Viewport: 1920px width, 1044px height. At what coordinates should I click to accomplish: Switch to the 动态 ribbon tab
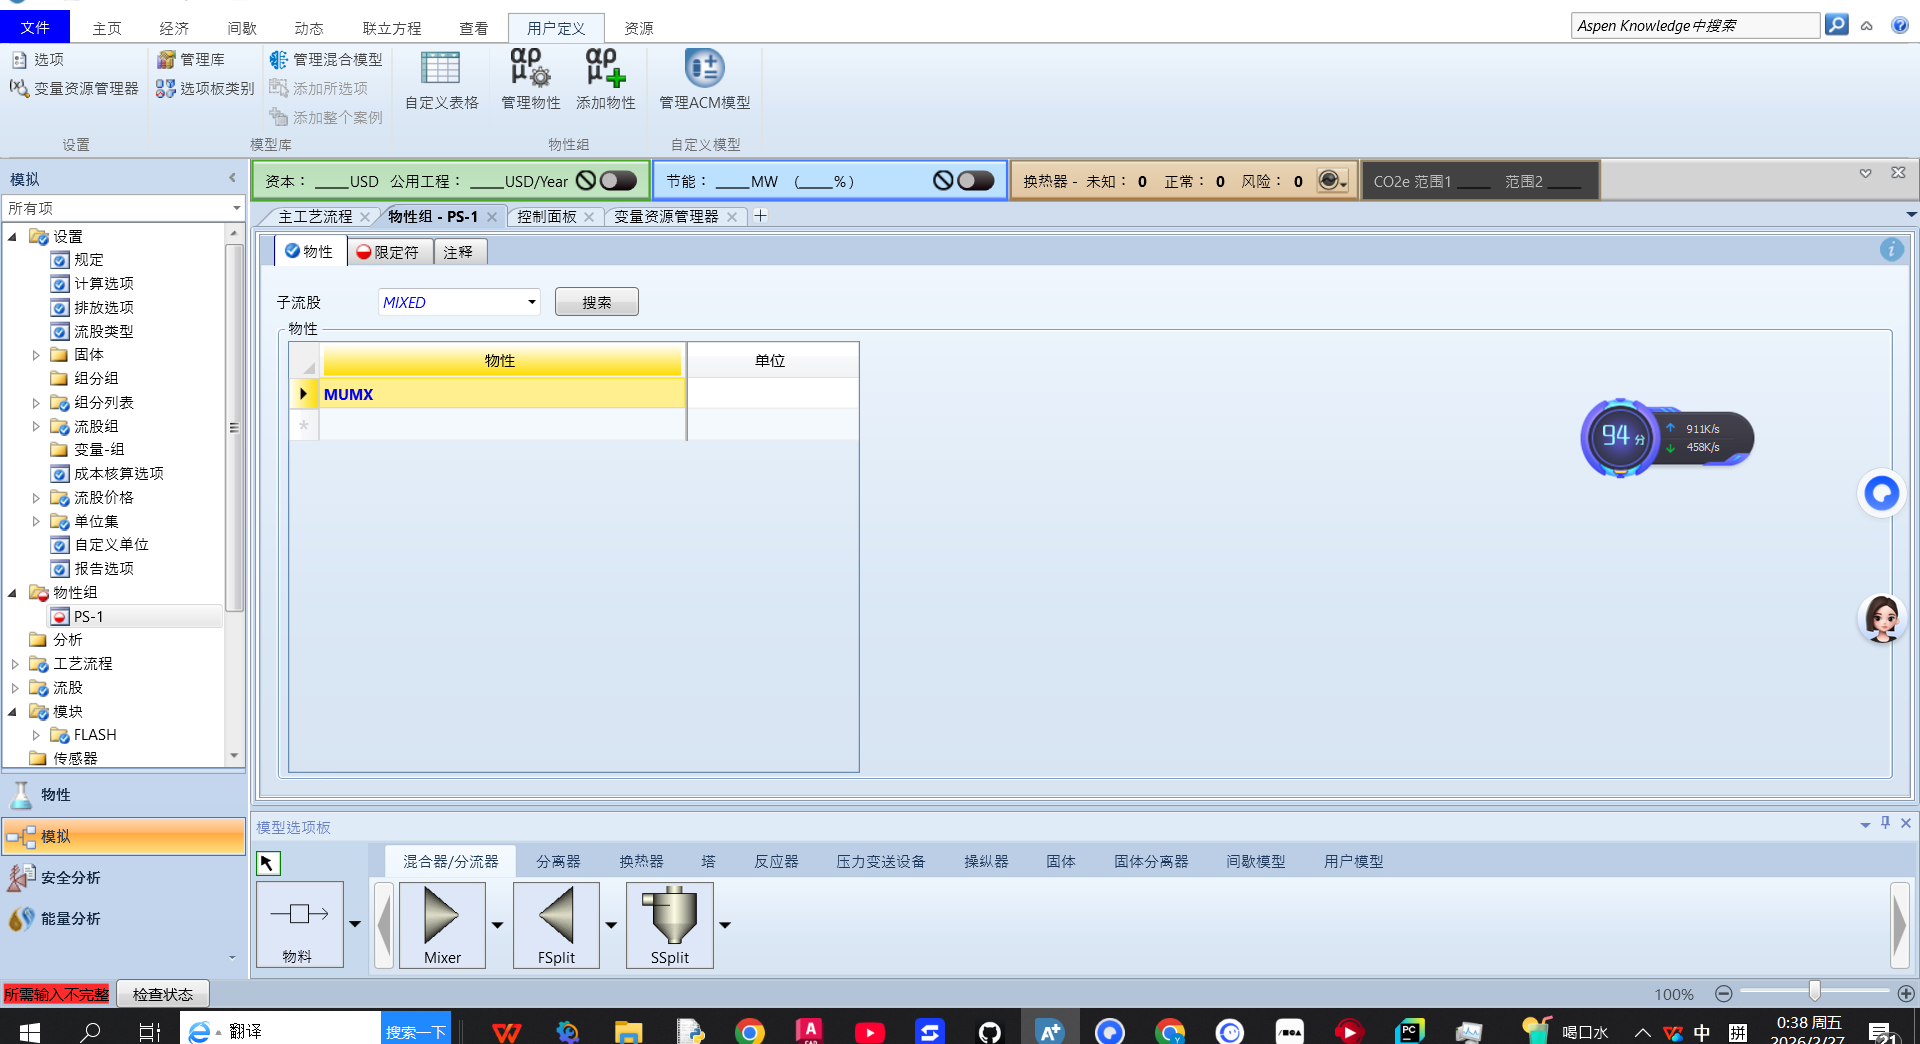click(309, 28)
